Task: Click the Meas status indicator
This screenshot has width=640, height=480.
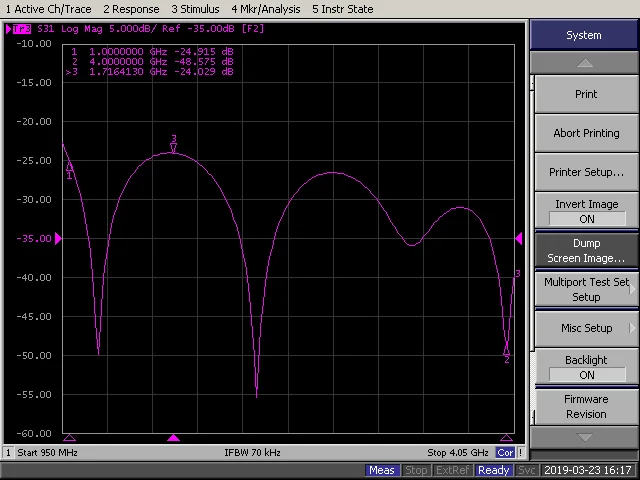Action: pos(382,470)
